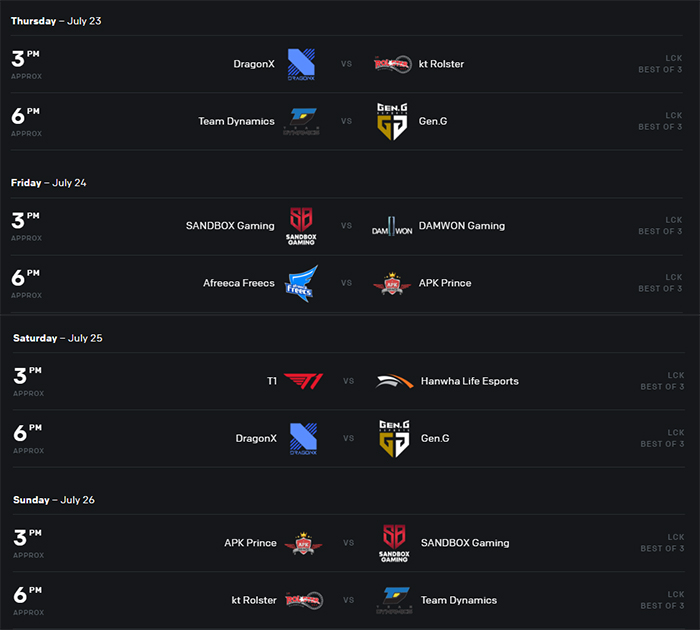
Task: Click the DAMWON Gaming logo
Action: click(392, 226)
